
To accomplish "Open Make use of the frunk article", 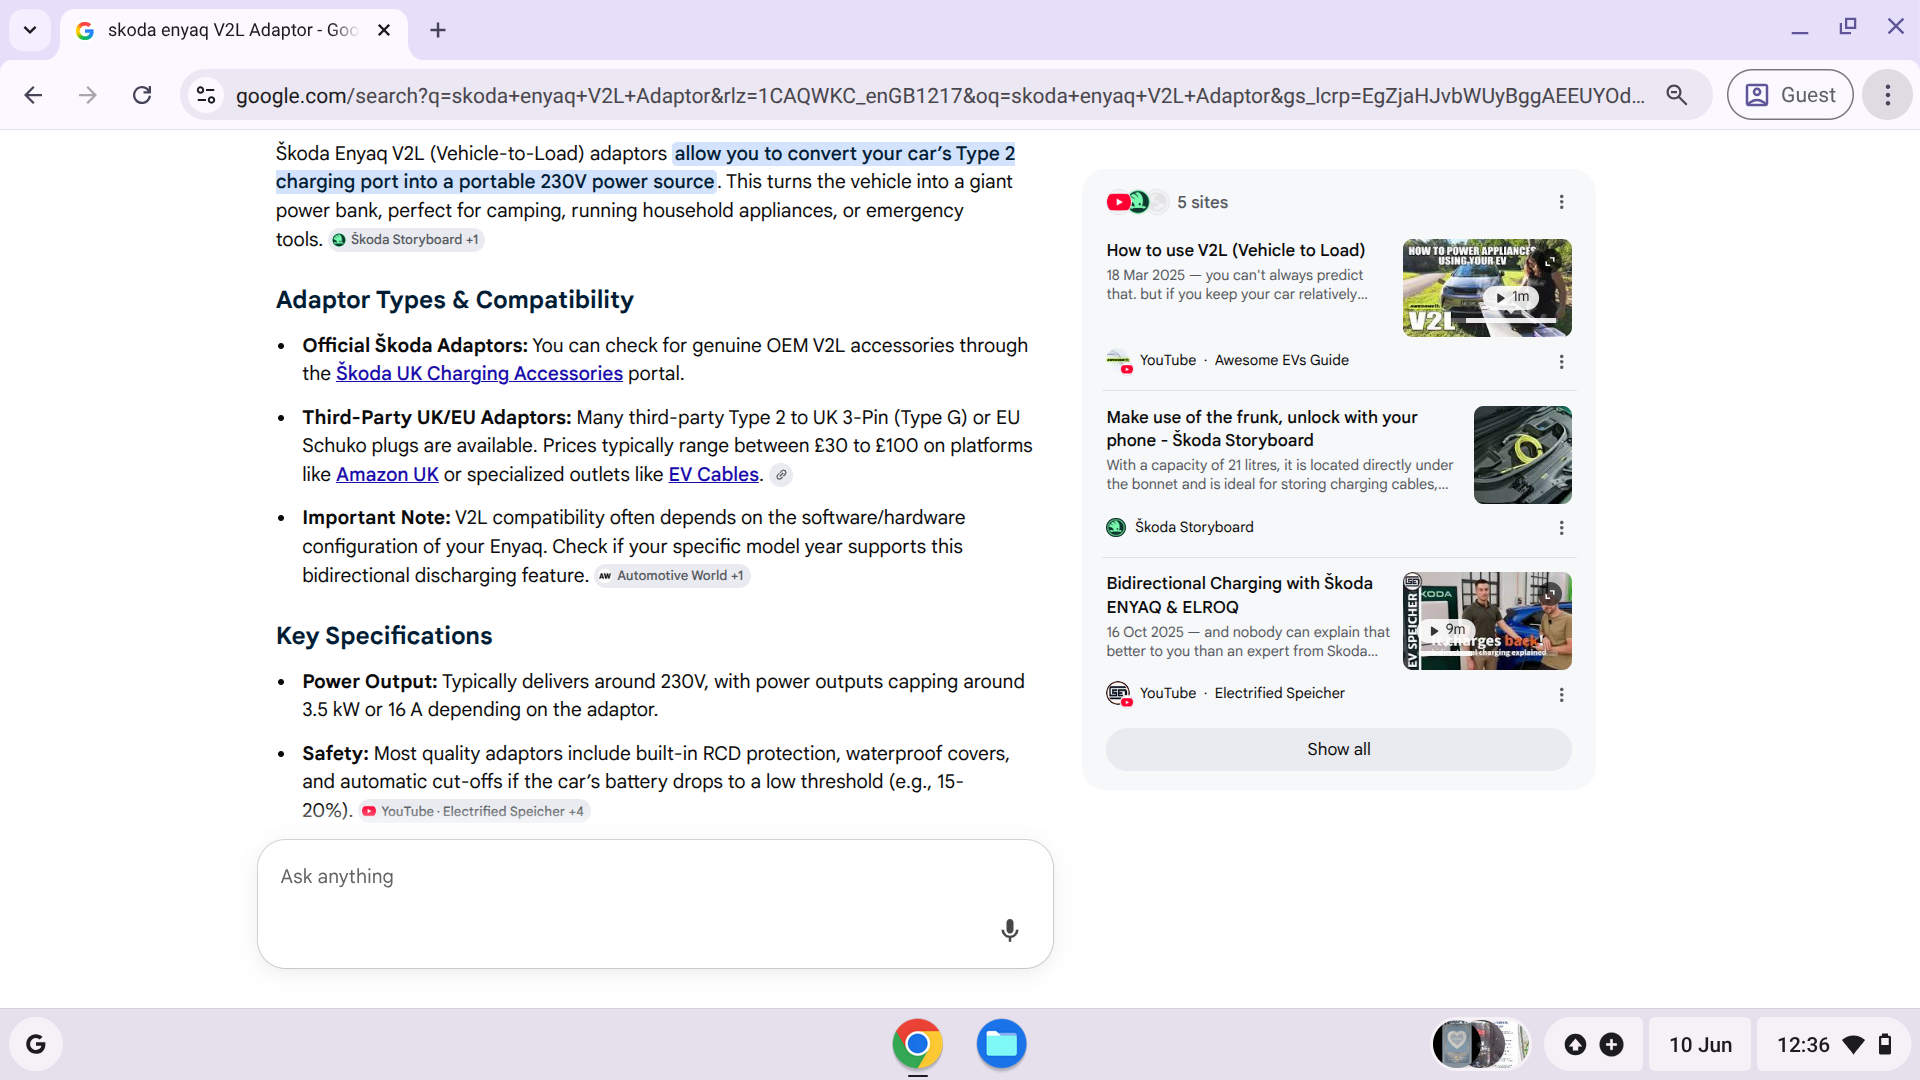I will pyautogui.click(x=1262, y=428).
